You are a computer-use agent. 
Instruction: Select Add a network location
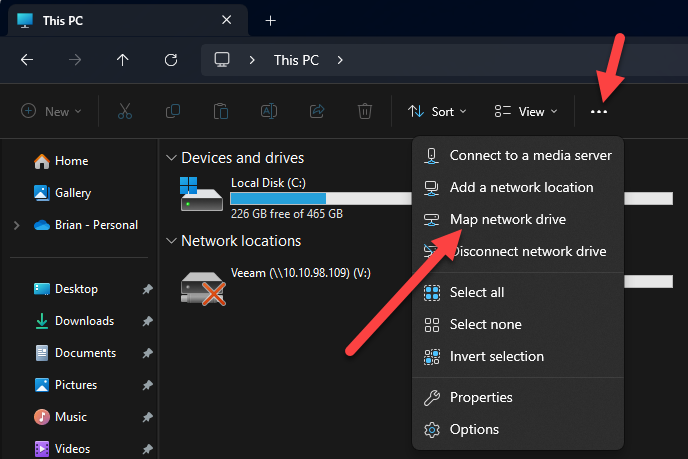pos(521,187)
